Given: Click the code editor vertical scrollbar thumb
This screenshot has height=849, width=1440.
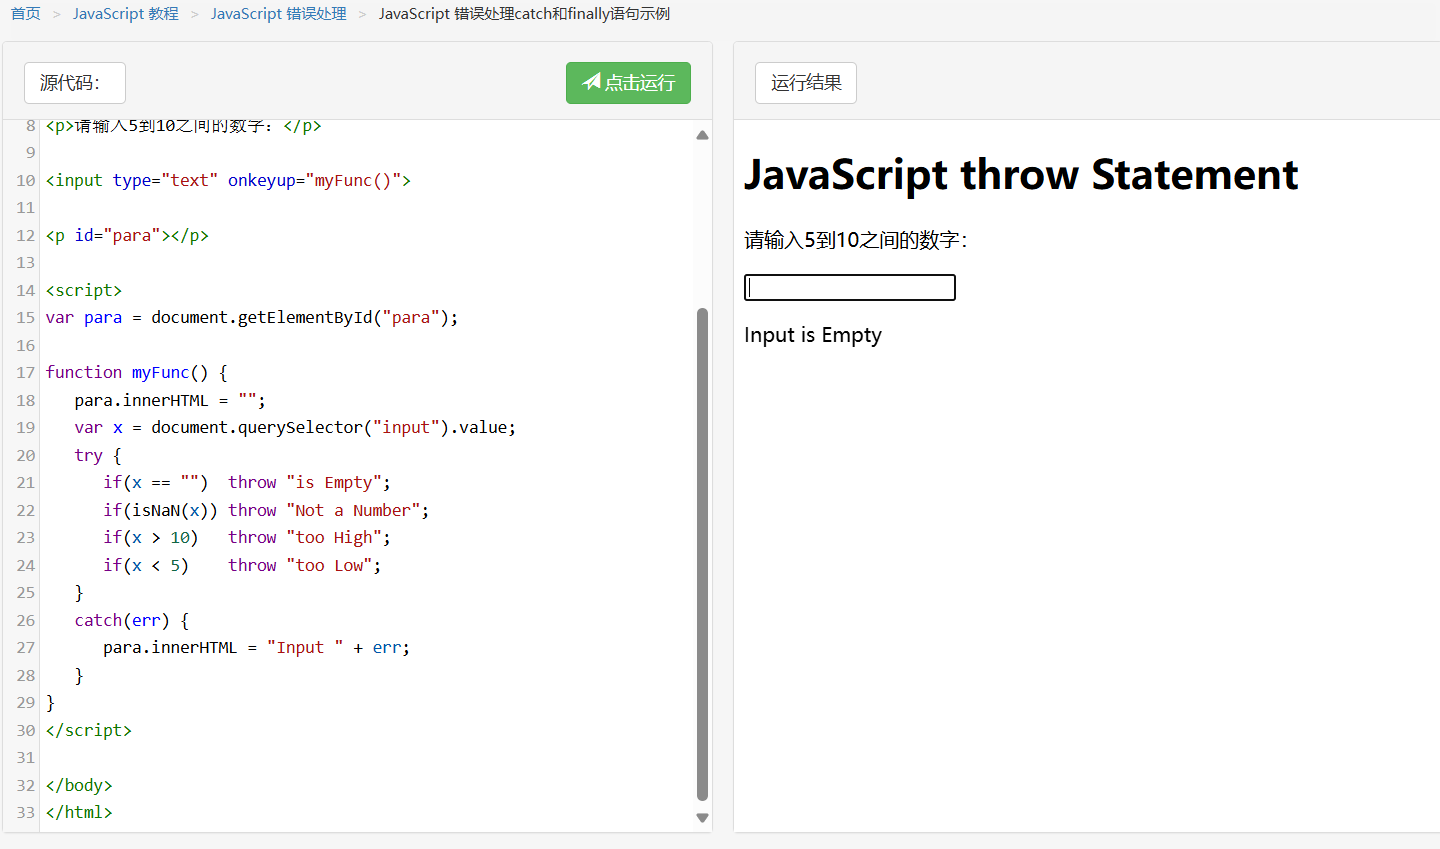Looking at the screenshot, I should coord(702,555).
